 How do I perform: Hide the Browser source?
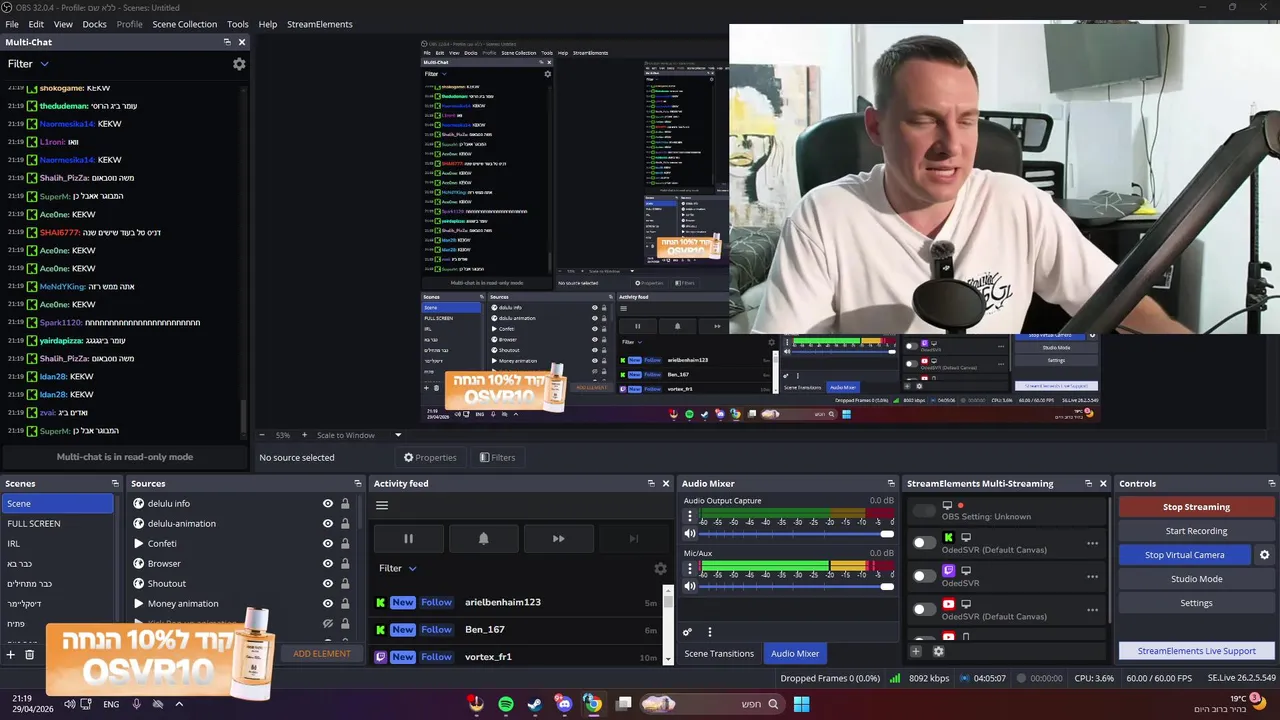(327, 564)
